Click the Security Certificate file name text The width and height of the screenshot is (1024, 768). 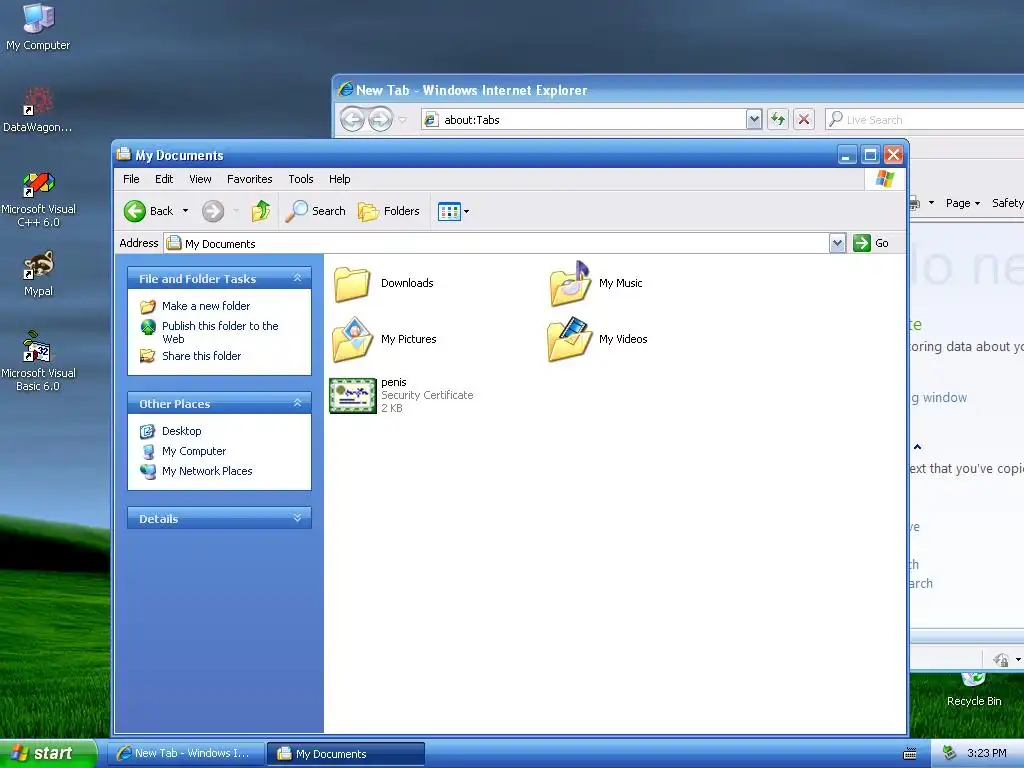pyautogui.click(x=394, y=382)
